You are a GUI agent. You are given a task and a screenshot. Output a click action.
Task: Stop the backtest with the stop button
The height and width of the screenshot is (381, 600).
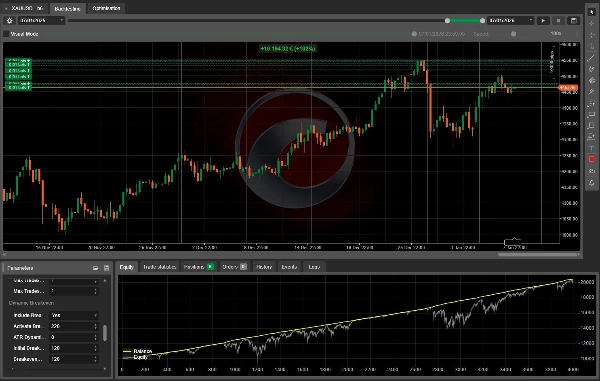click(558, 21)
